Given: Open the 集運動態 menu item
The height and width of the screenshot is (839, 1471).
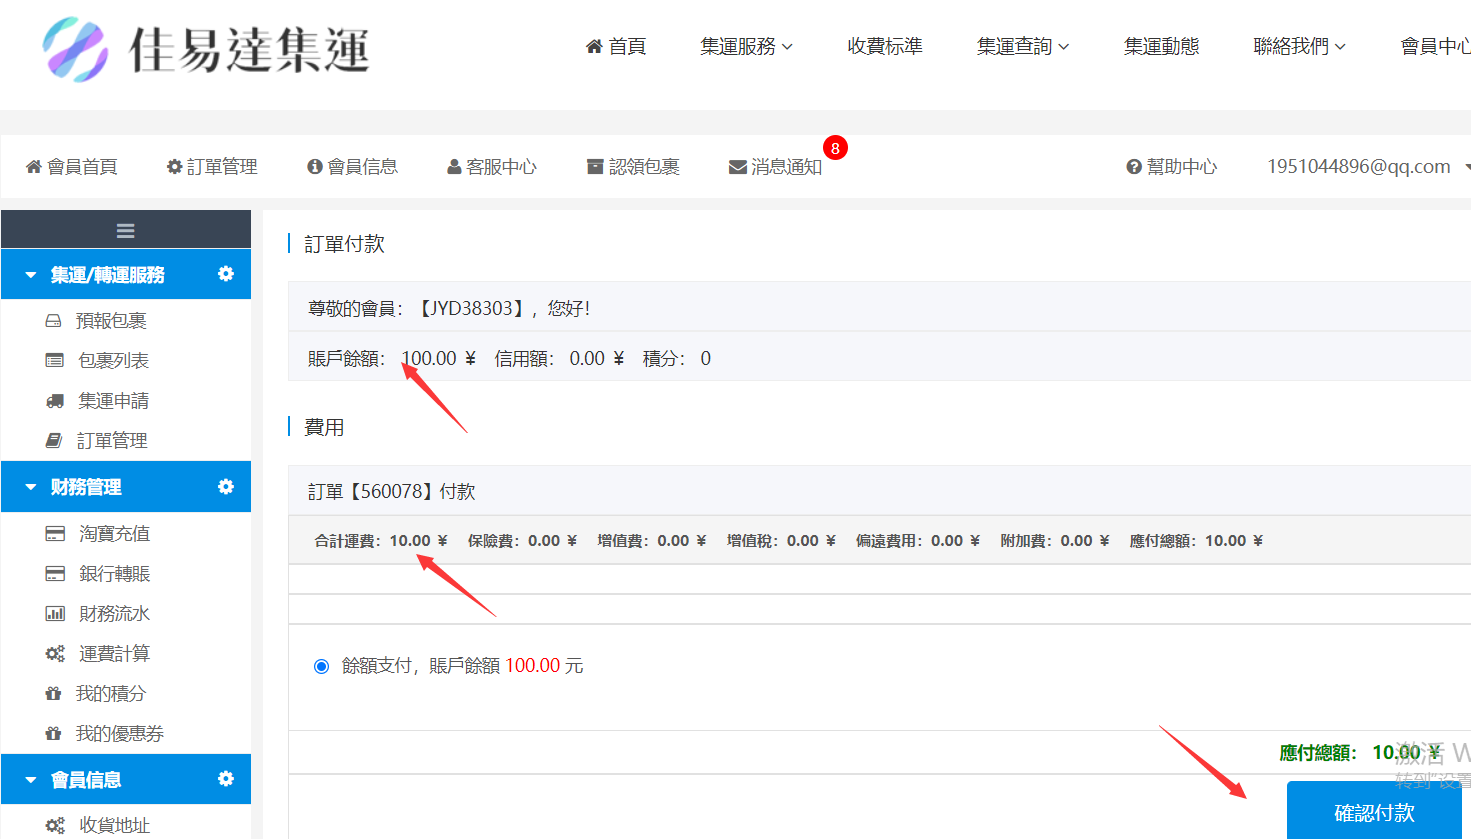Looking at the screenshot, I should pyautogui.click(x=1161, y=46).
